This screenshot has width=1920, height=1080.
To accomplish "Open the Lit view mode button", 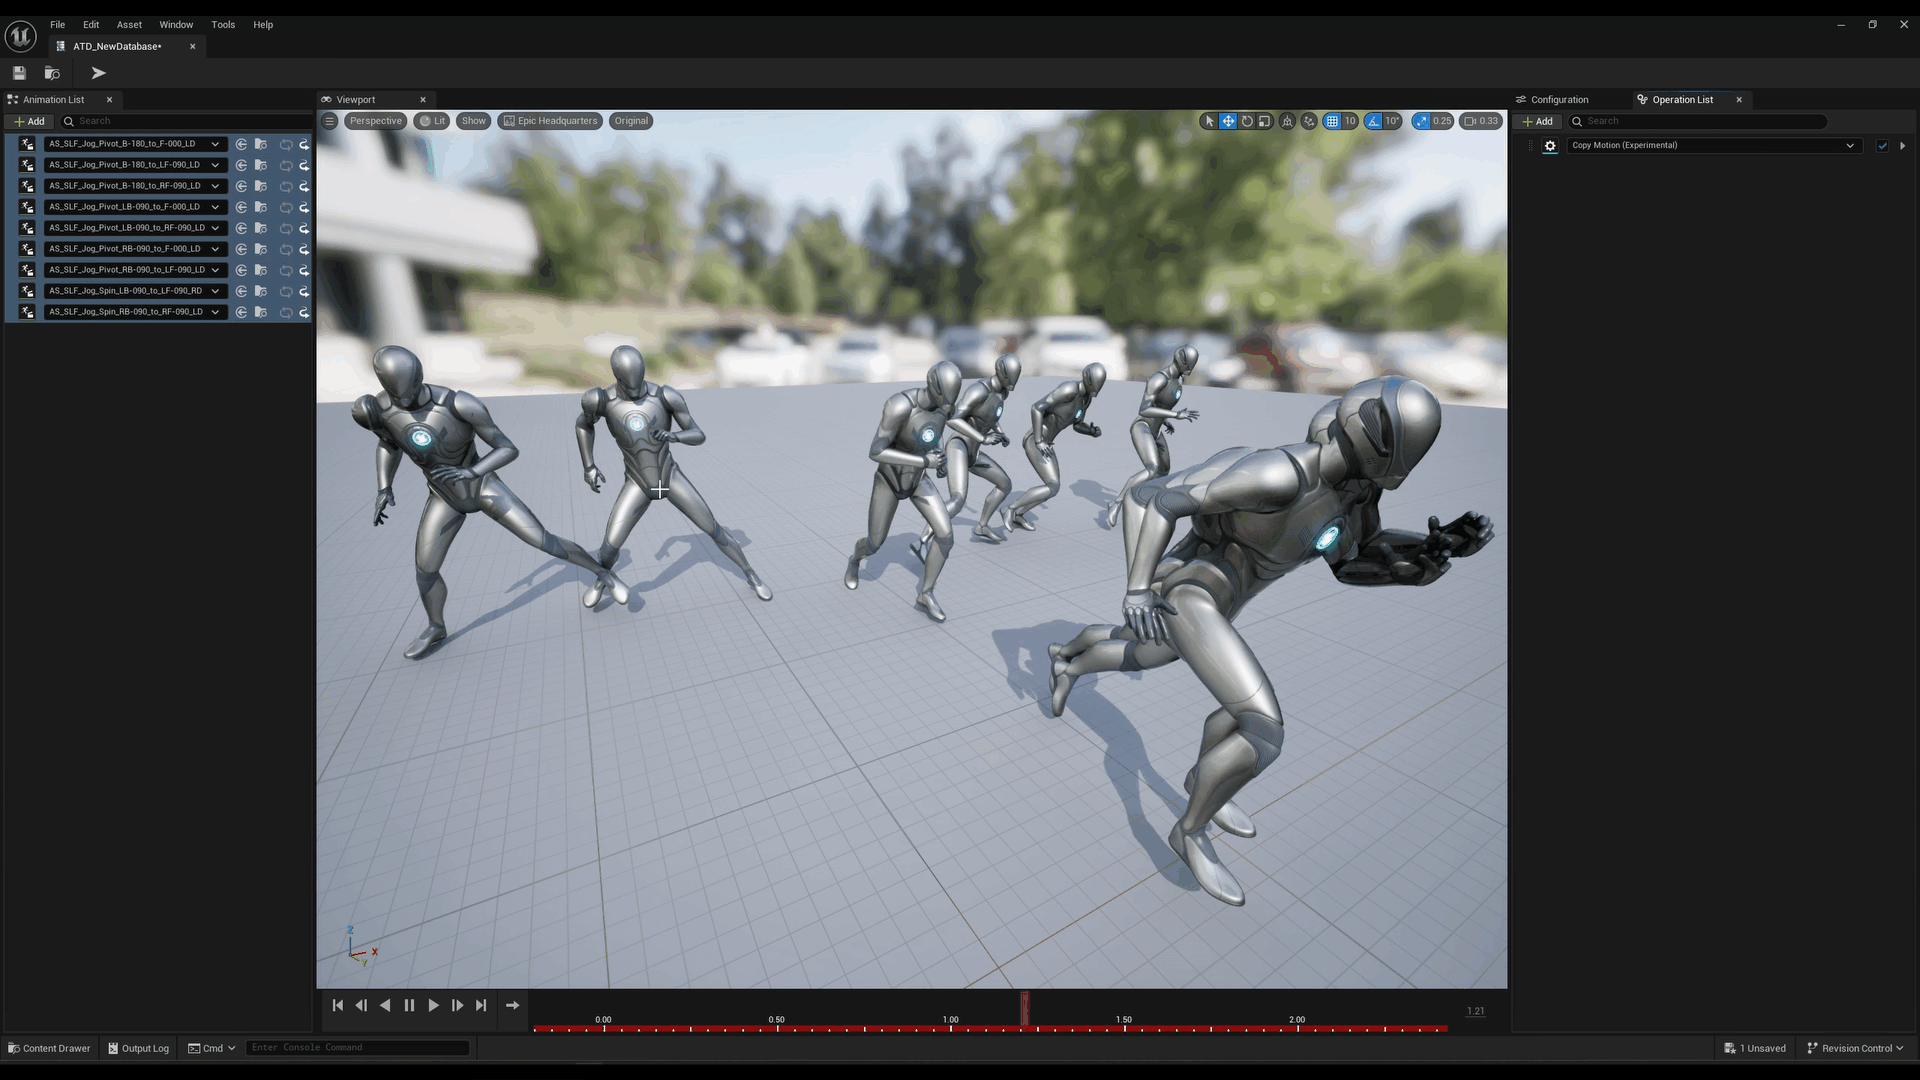I will [432, 121].
